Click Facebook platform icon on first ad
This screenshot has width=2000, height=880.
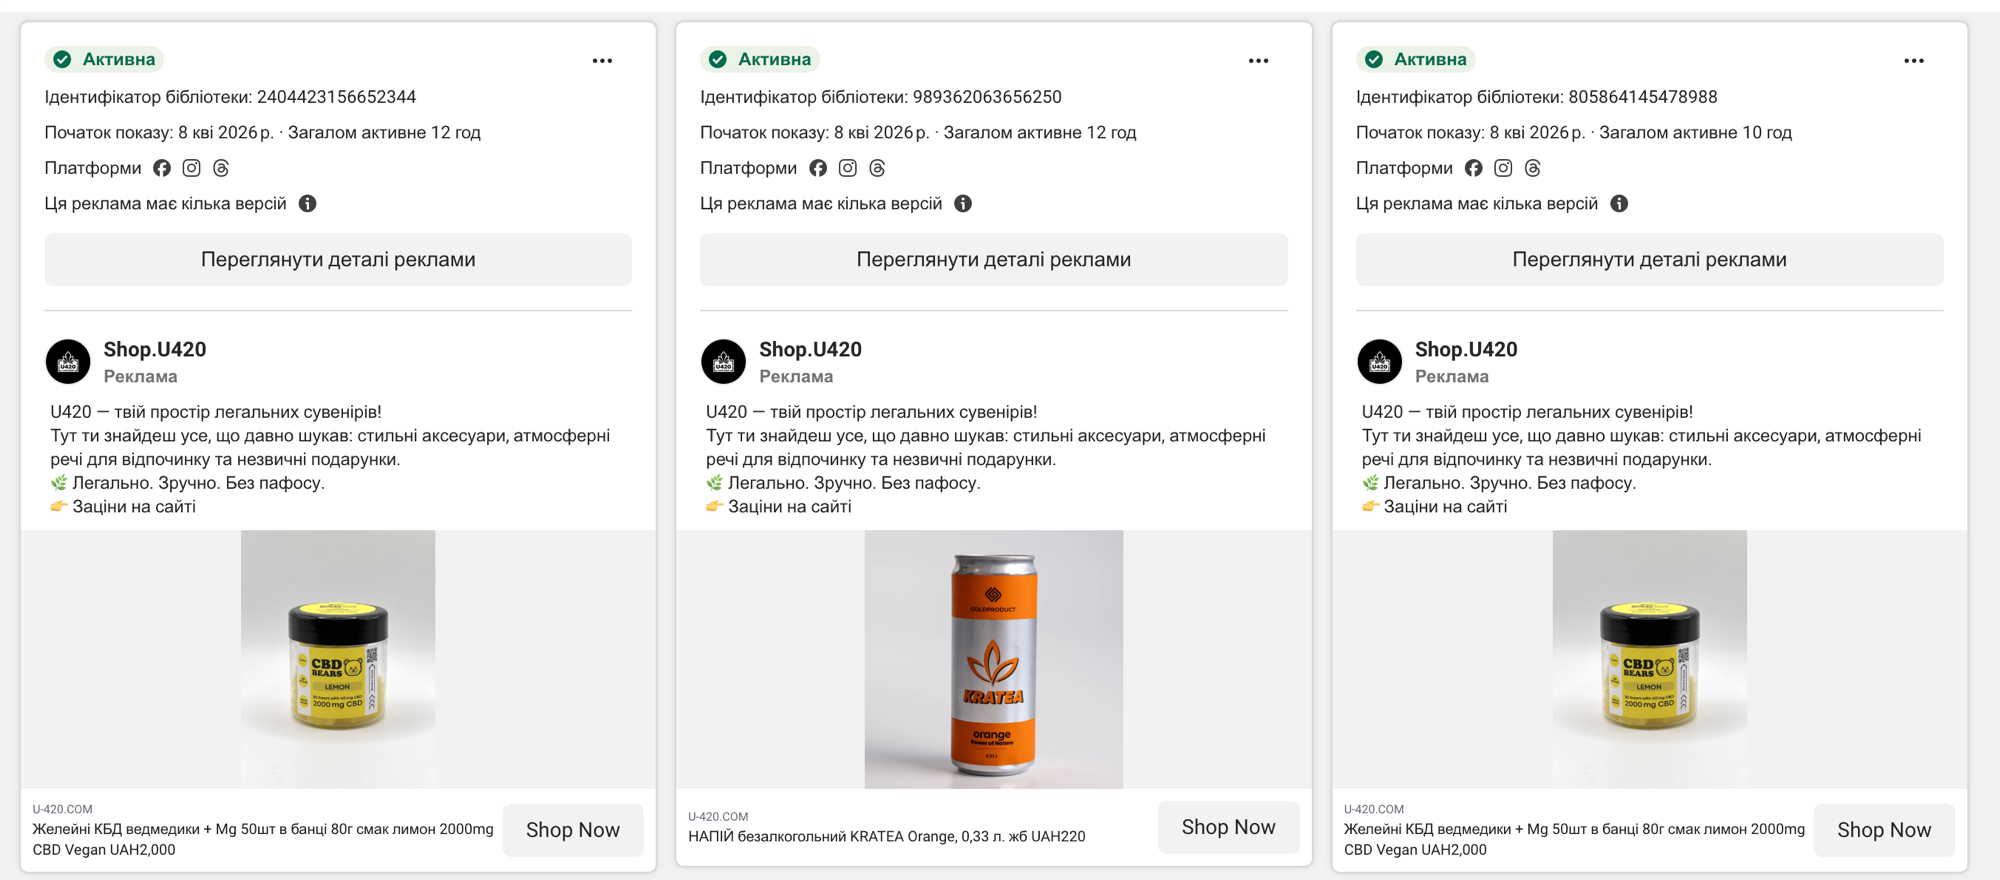pos(162,168)
